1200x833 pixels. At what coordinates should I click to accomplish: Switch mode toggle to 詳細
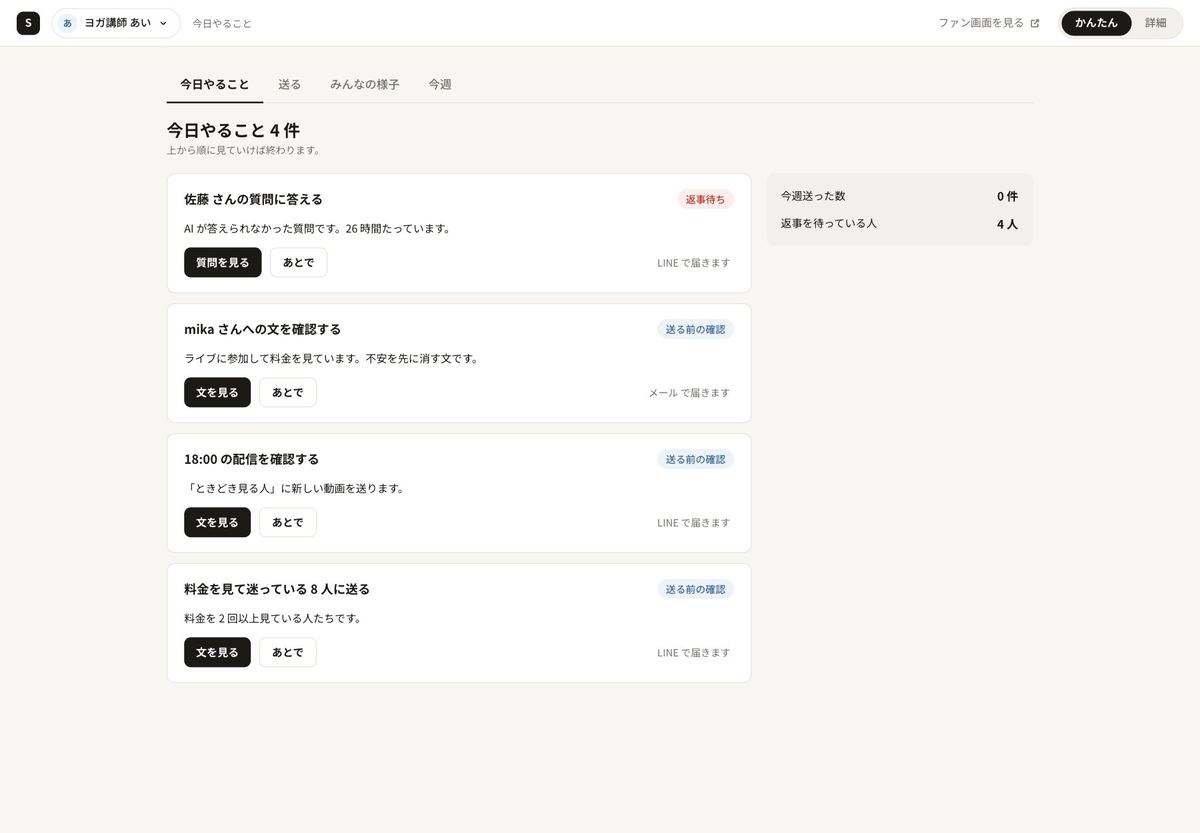1155,23
